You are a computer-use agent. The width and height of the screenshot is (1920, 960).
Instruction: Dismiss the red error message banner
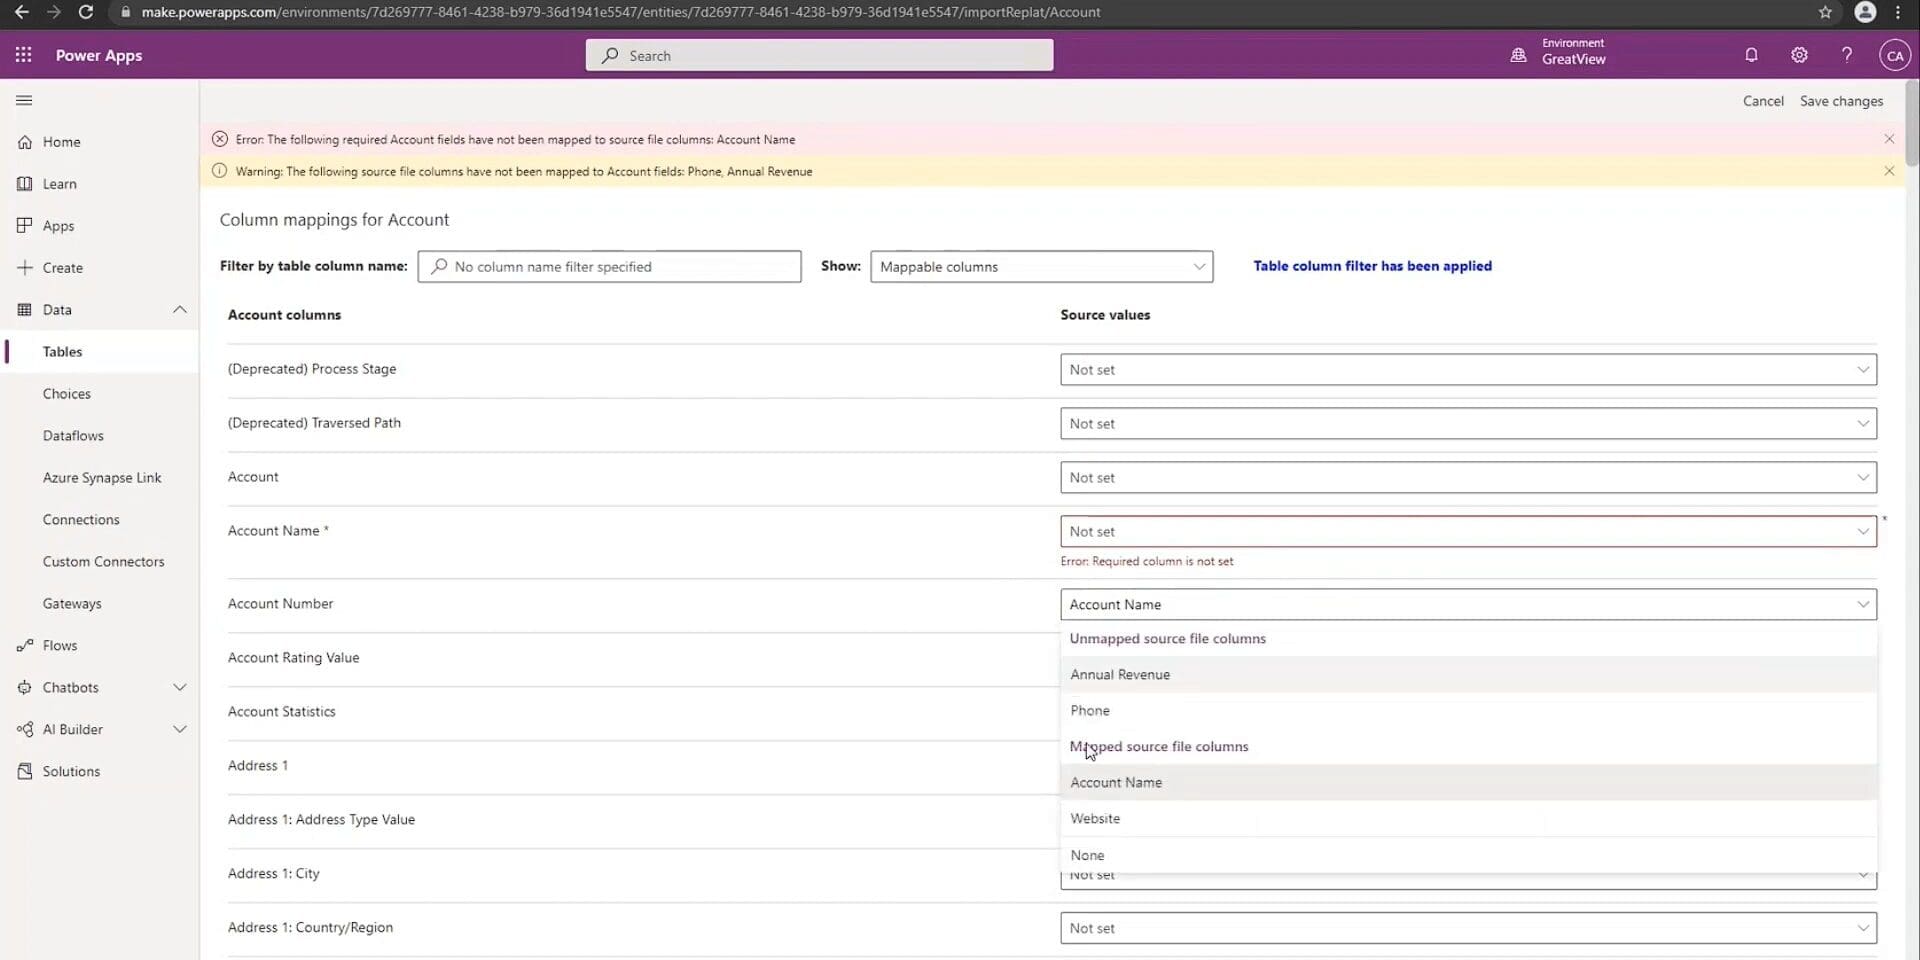[x=1889, y=139]
